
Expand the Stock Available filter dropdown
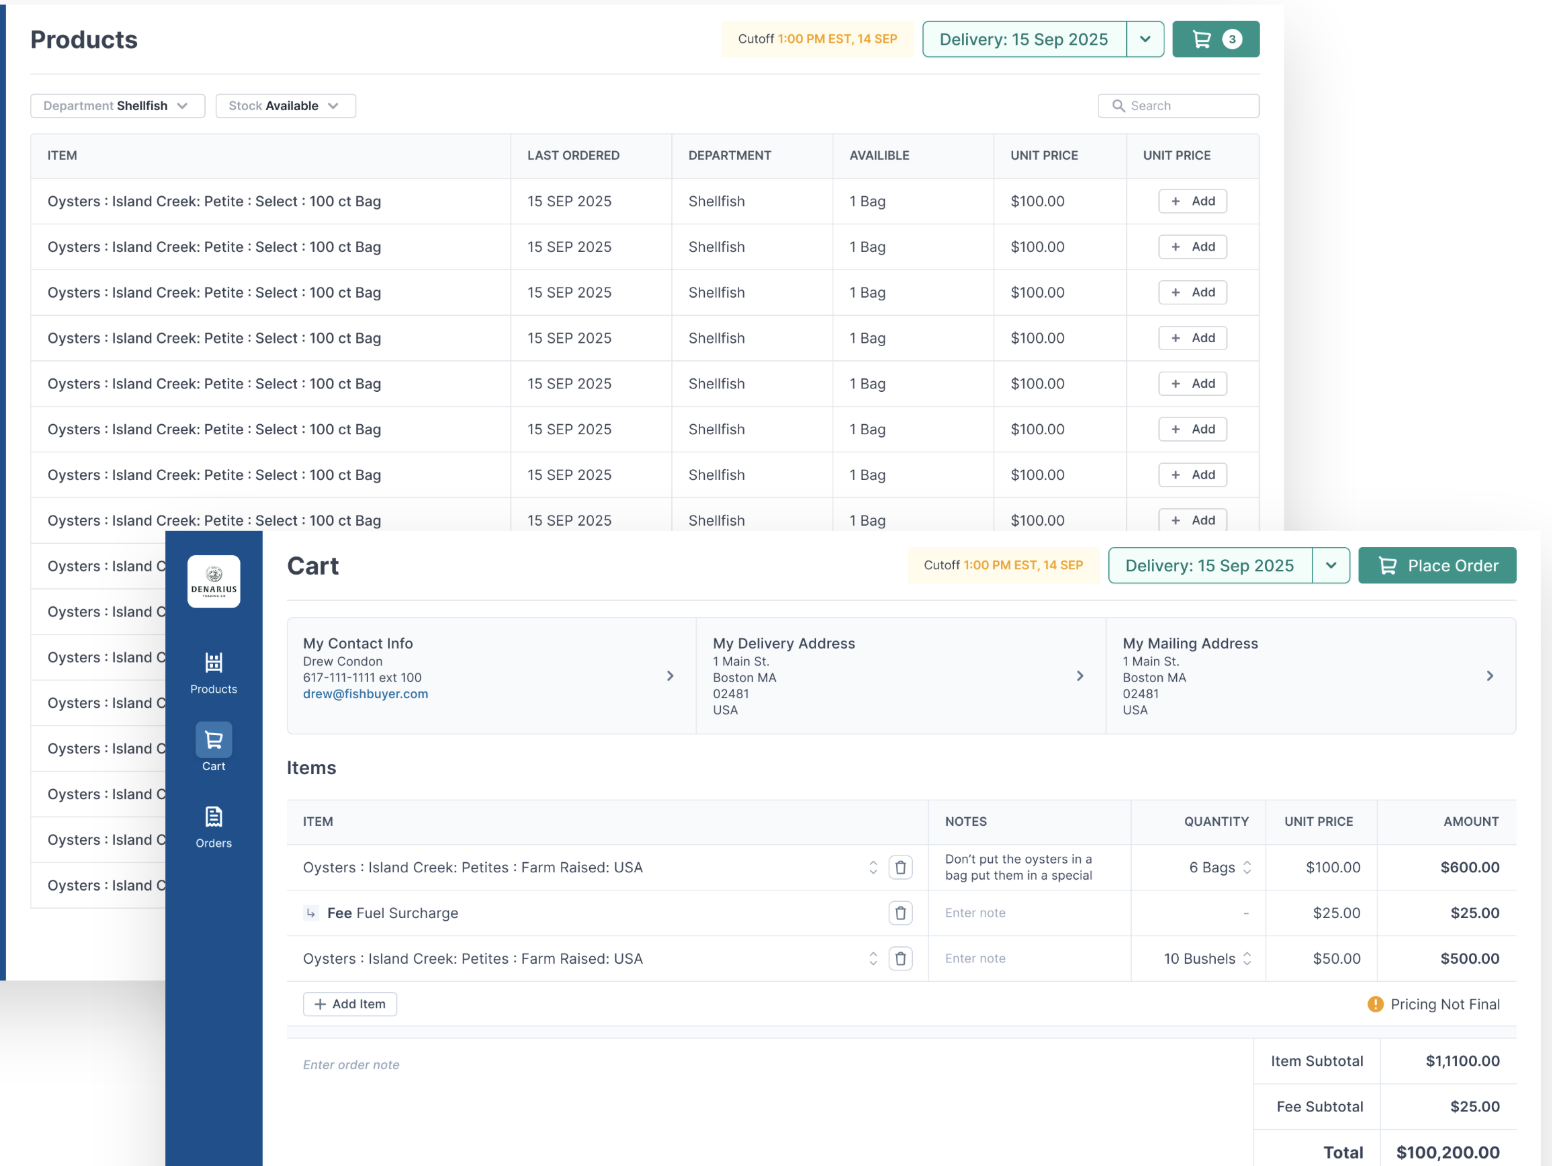285,106
